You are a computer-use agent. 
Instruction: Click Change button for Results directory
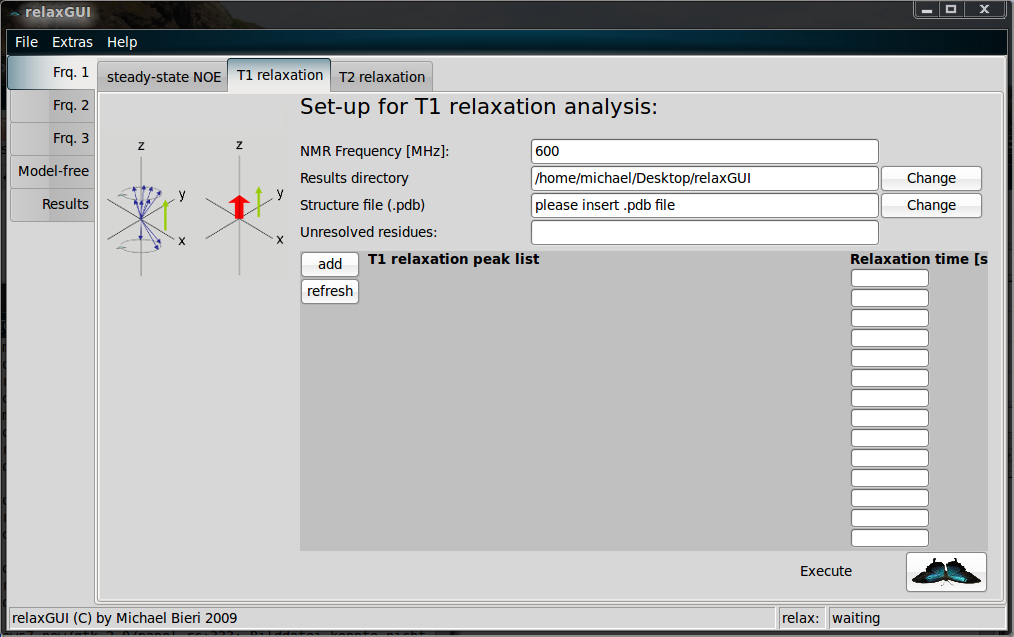[x=931, y=178]
